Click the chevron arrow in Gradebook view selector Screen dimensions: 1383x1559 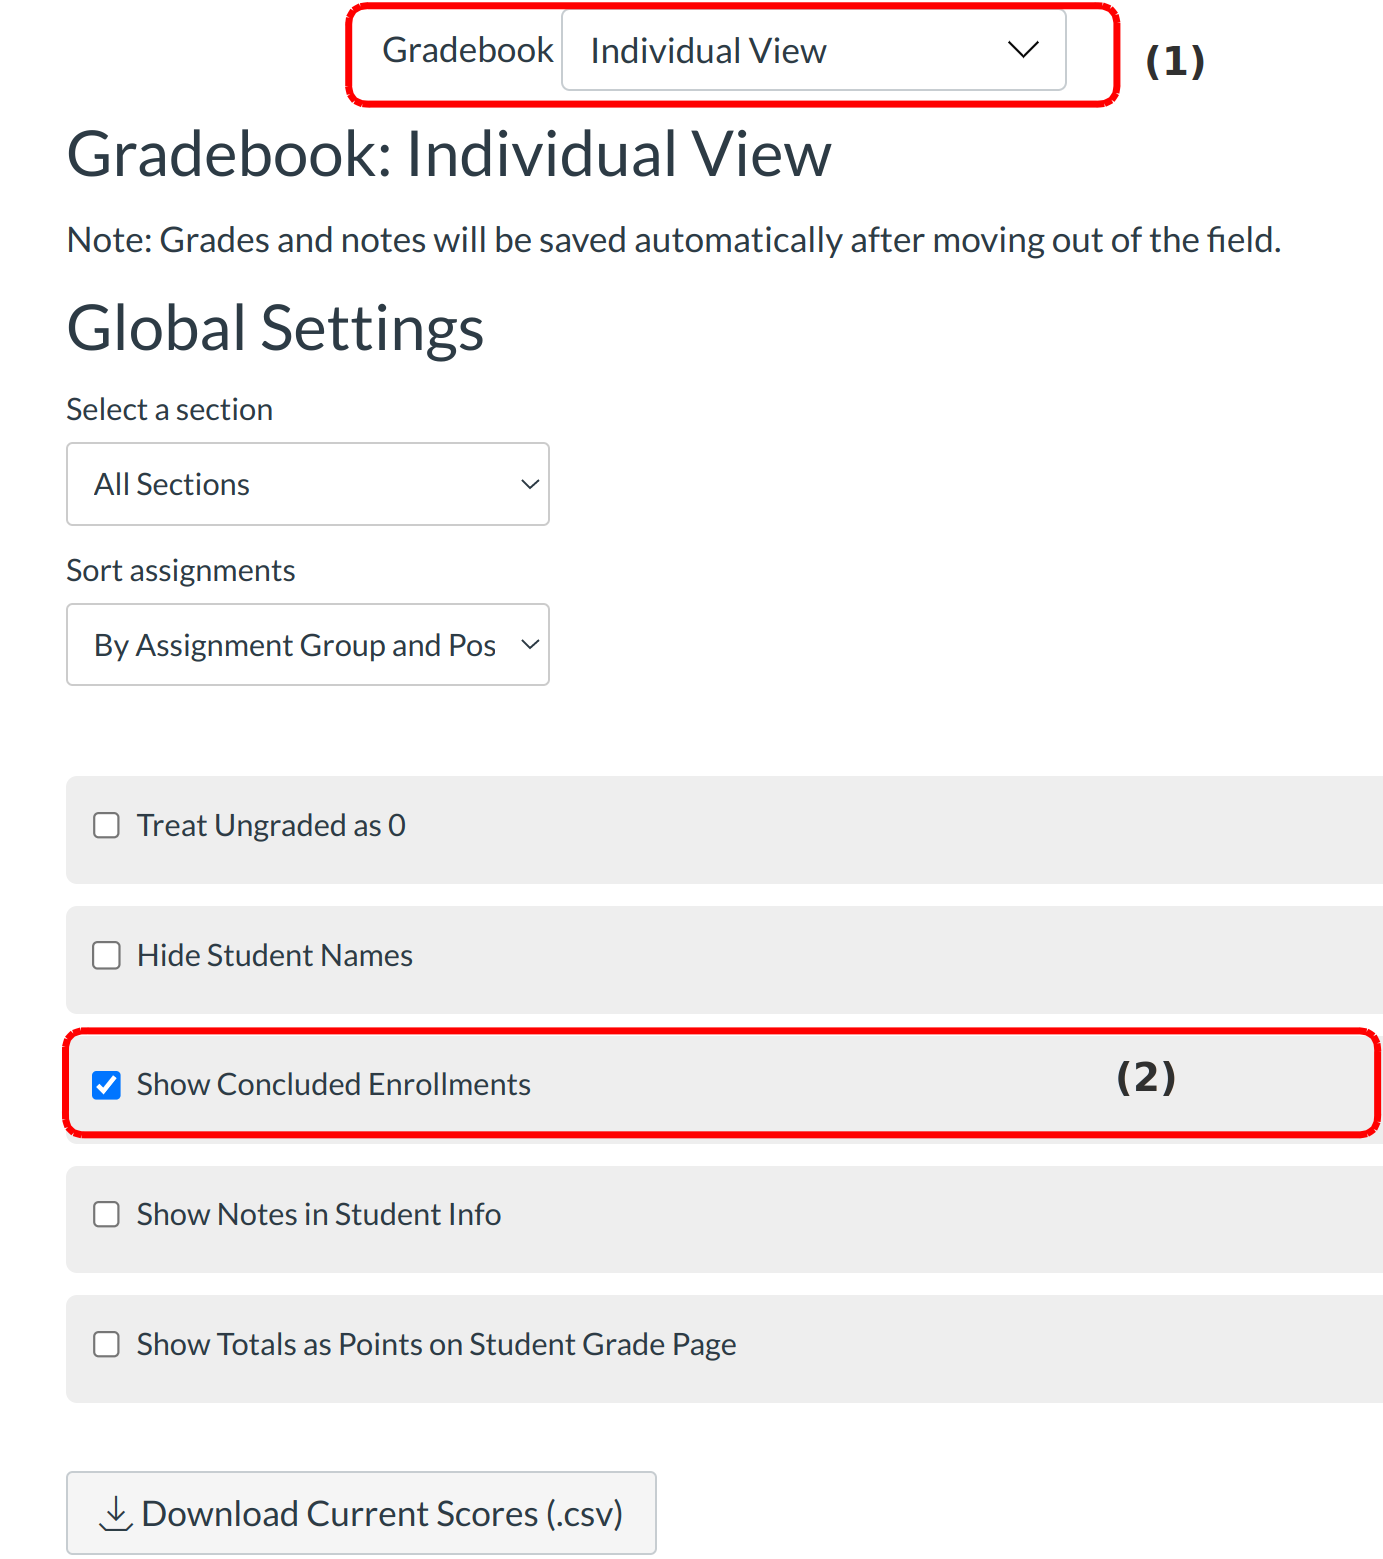click(x=1023, y=50)
